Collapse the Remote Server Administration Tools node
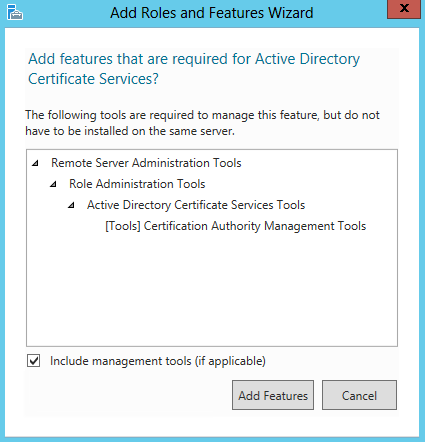 coord(35,163)
